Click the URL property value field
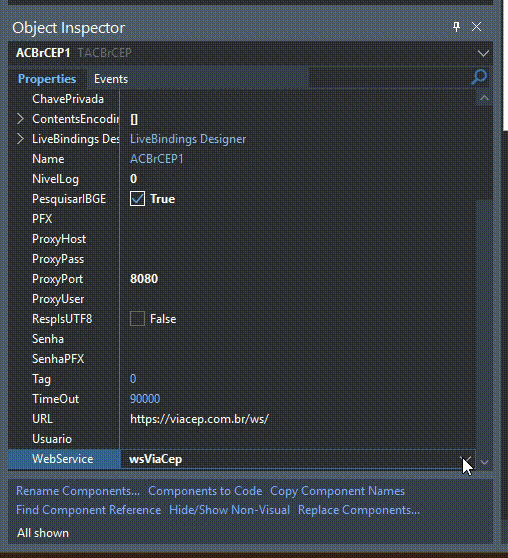Viewport: 508px width, 558px height. (x=298, y=419)
